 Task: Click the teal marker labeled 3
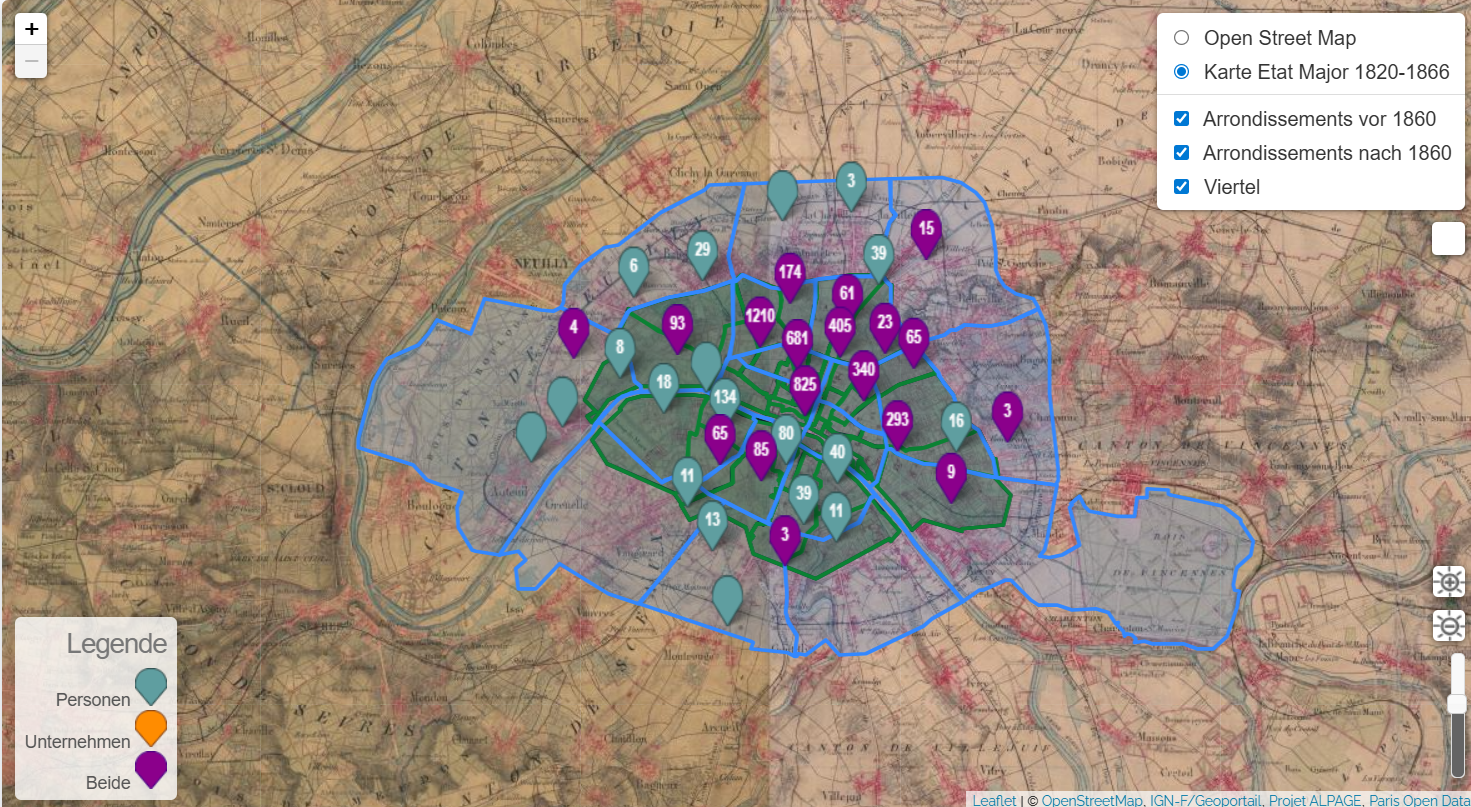tap(851, 186)
